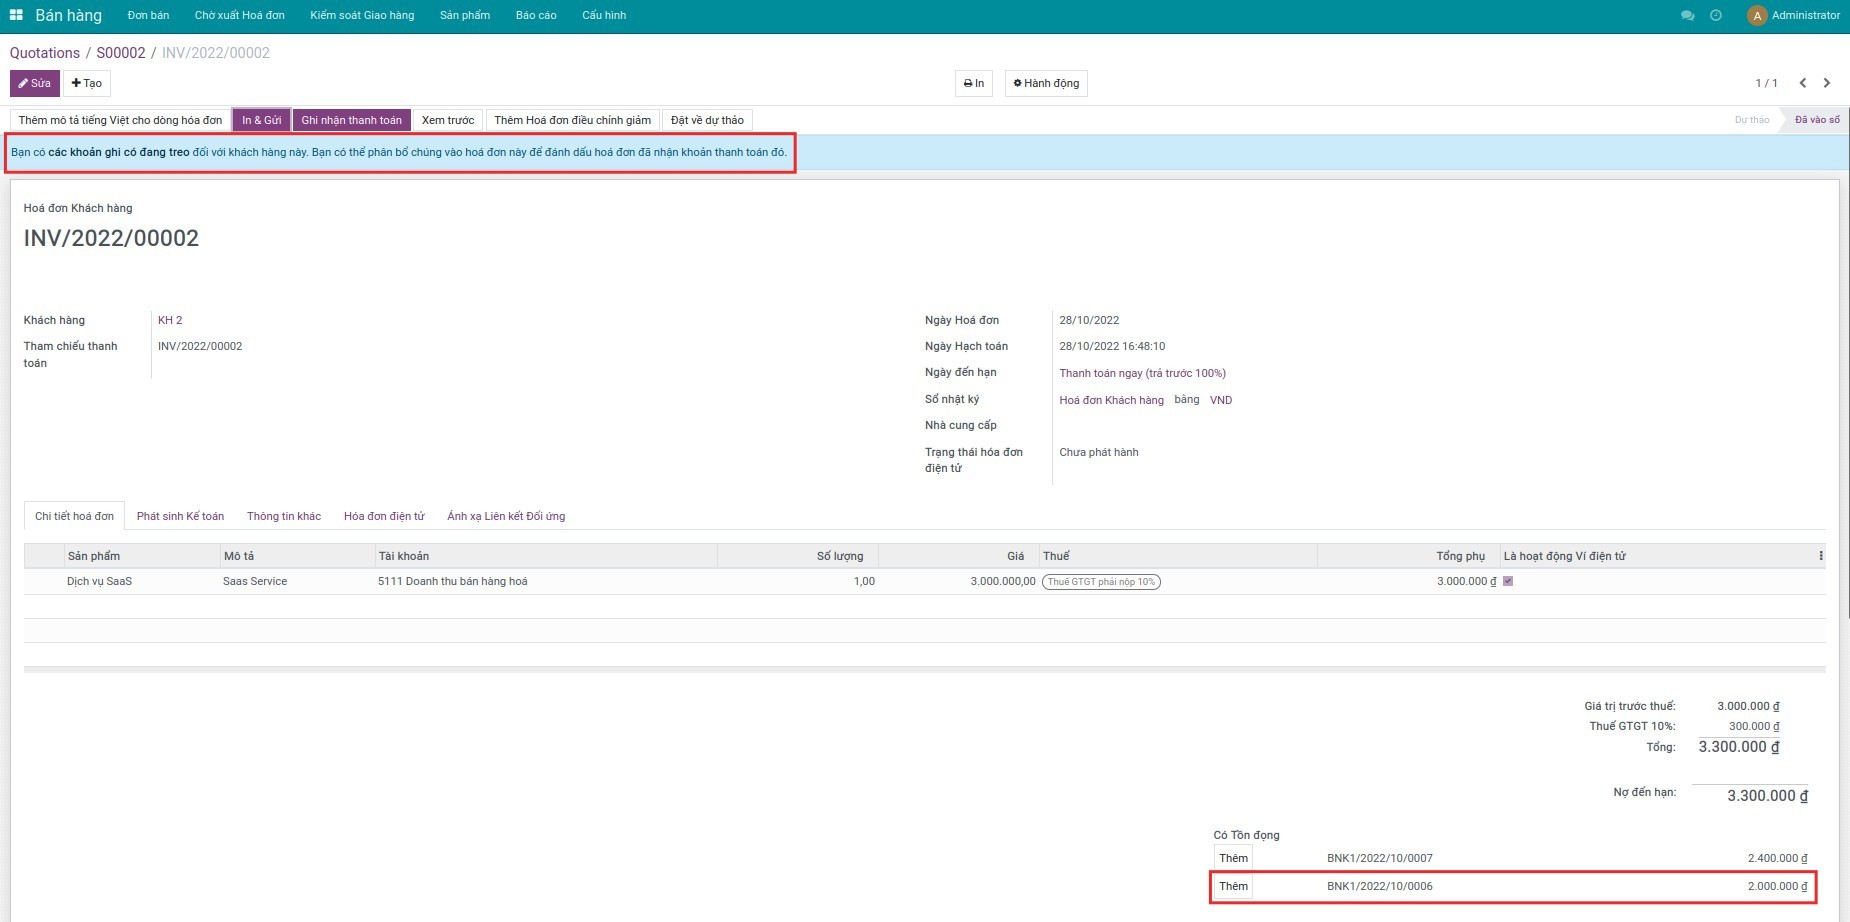Add outstanding credit BNK1/2022/10/0006

tap(1233, 886)
